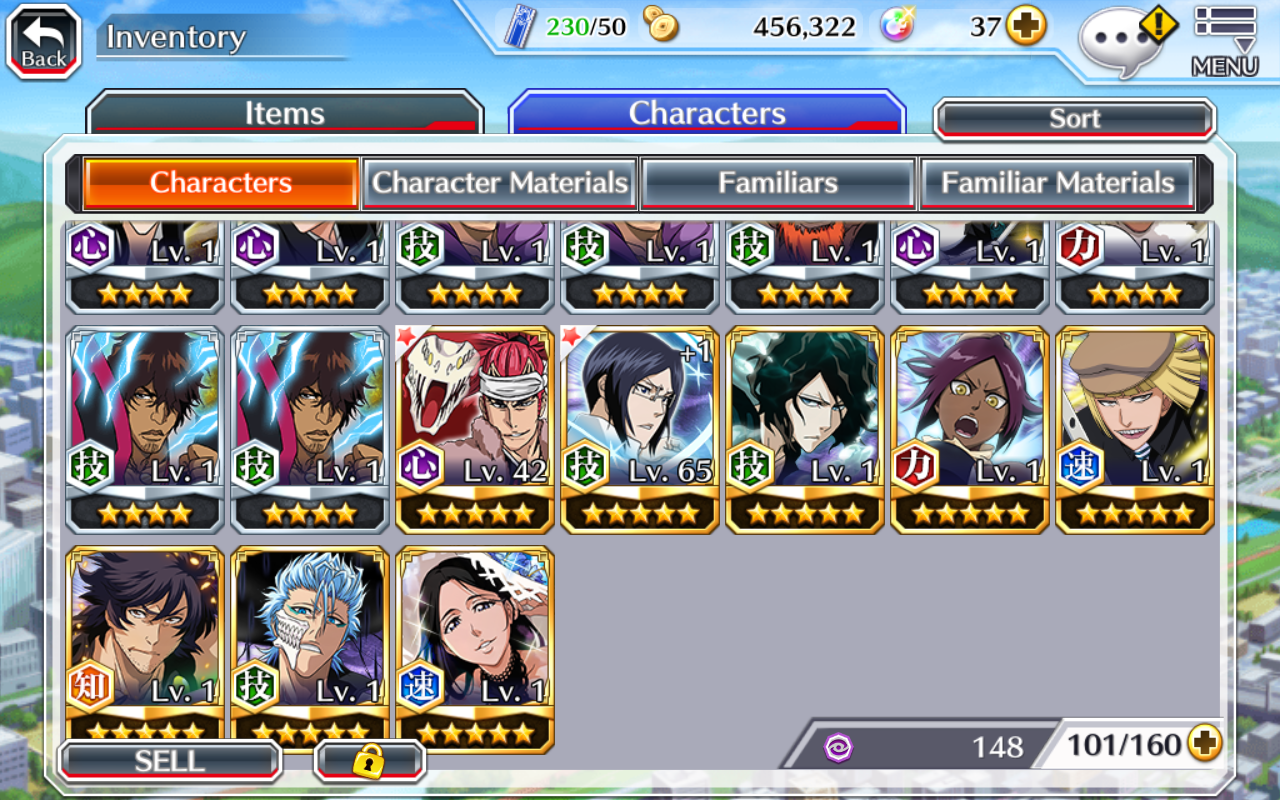The height and width of the screenshot is (800, 1280).
Task: Select the red-haired Lv. 42 character card
Action: coord(475,429)
